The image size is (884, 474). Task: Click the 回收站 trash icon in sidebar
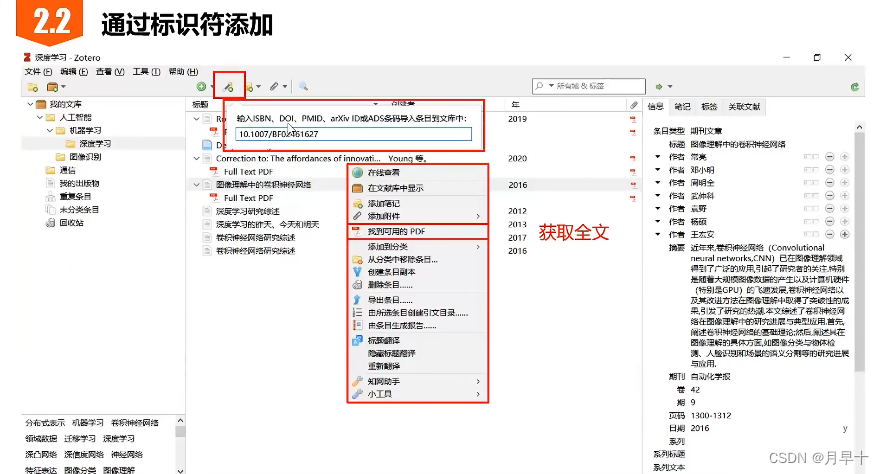coord(50,223)
